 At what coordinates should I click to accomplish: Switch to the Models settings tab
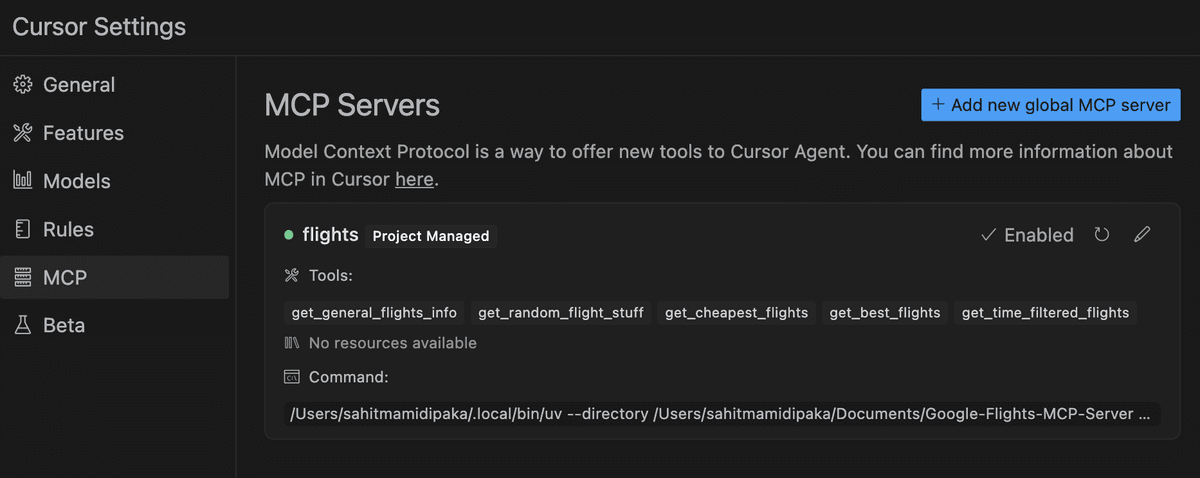coord(114,181)
